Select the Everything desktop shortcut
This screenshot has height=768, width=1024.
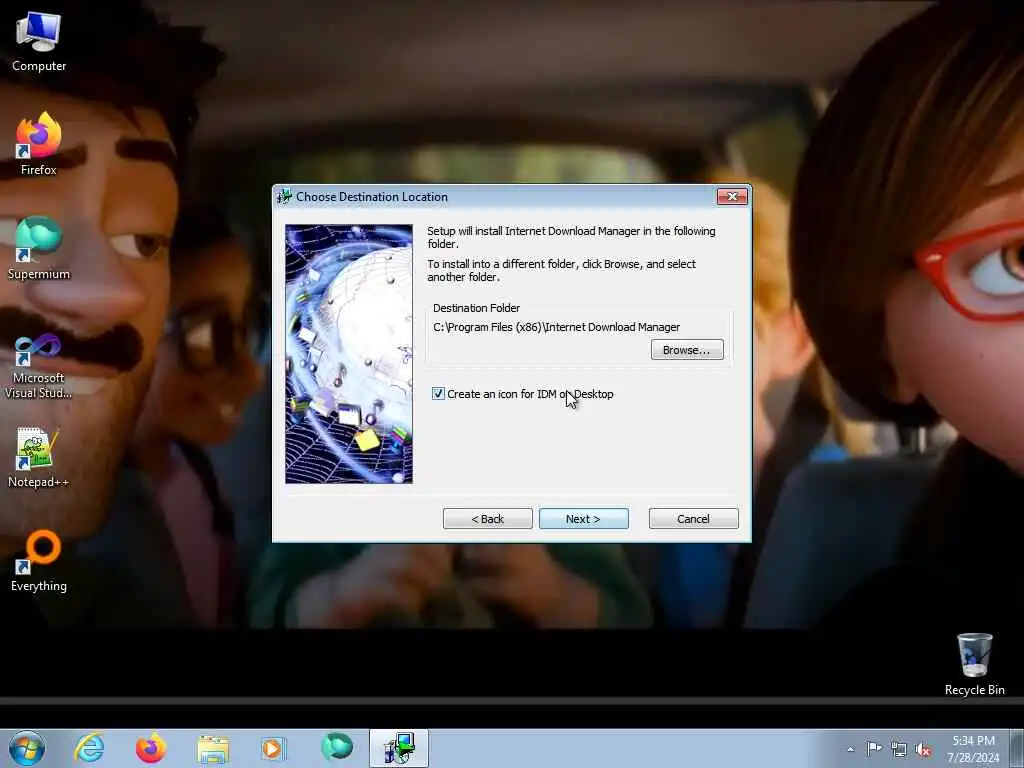39,560
